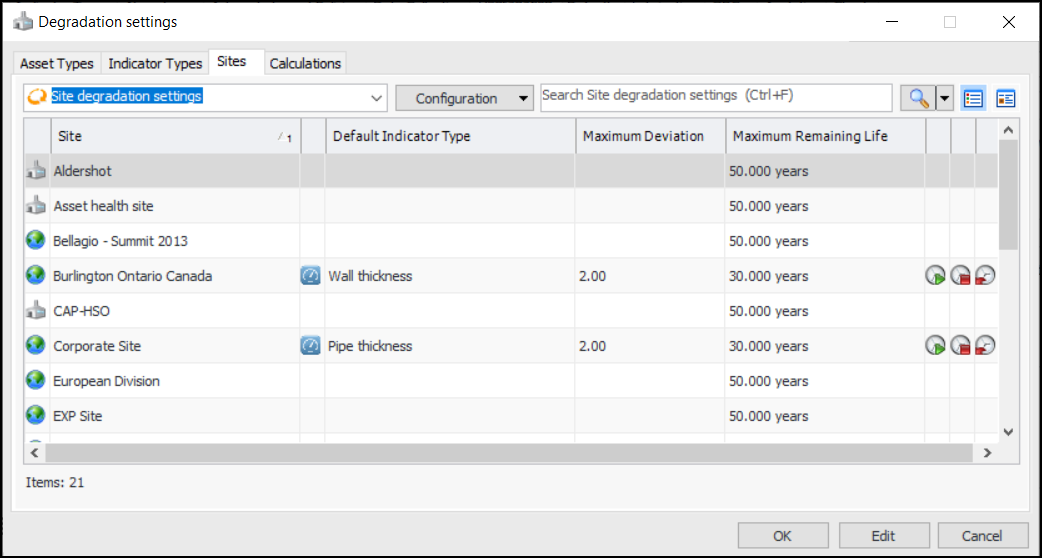Click the Asset health site building icon

pyautogui.click(x=36, y=207)
